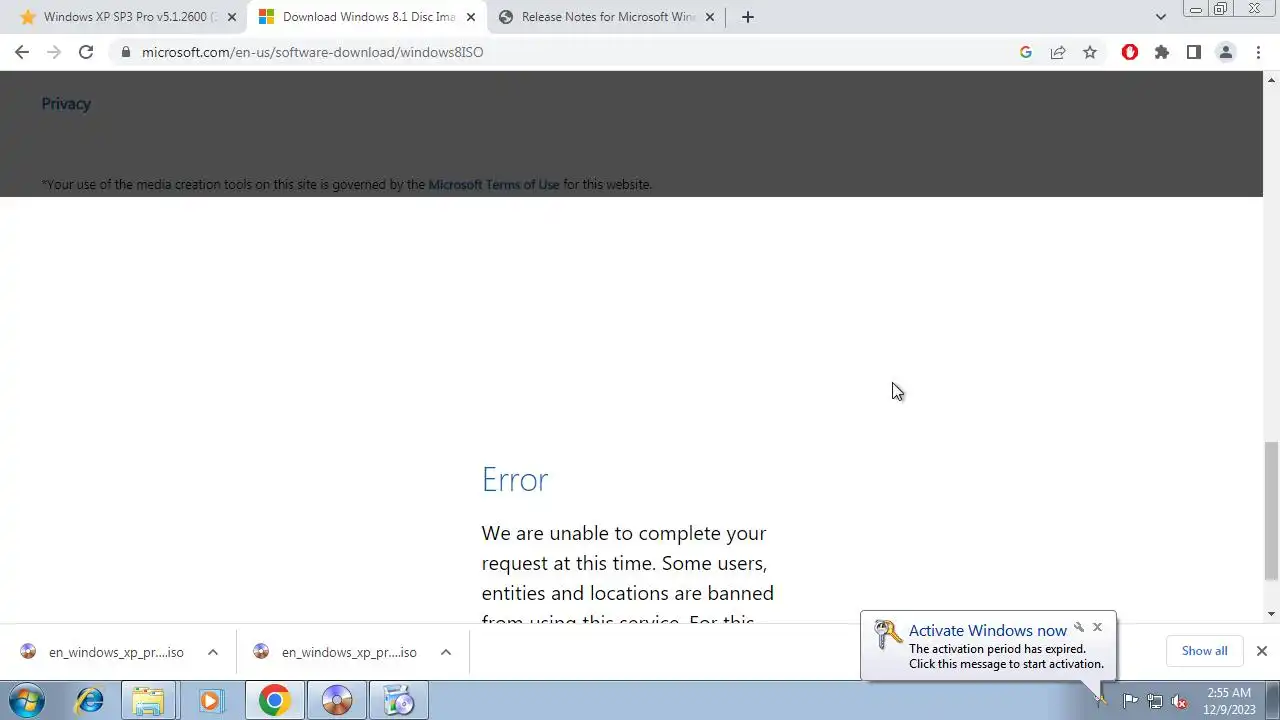Open network tray icon
Screen dimensions: 1280x720
[1155, 701]
